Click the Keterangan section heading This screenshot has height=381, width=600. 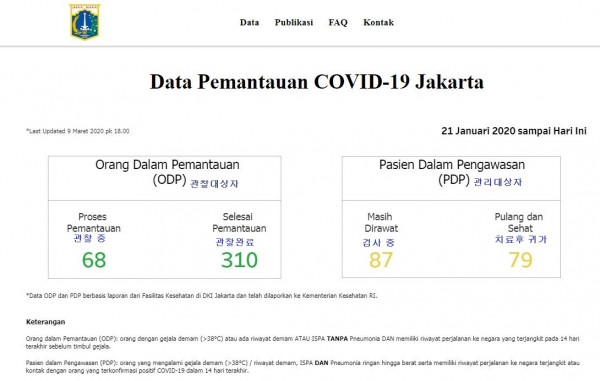46,322
